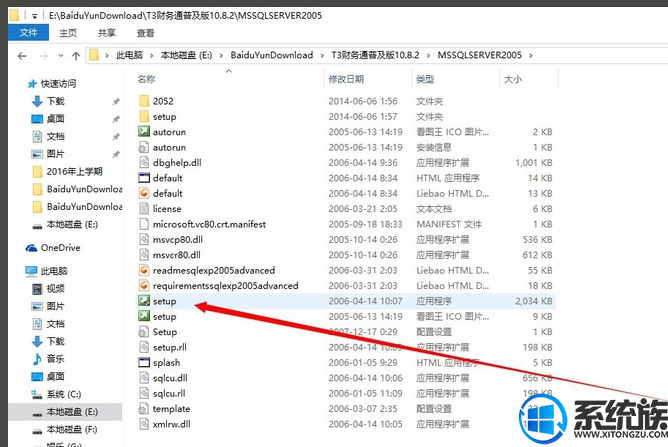
Task: Click the Forward navigation arrow
Action: [43, 56]
